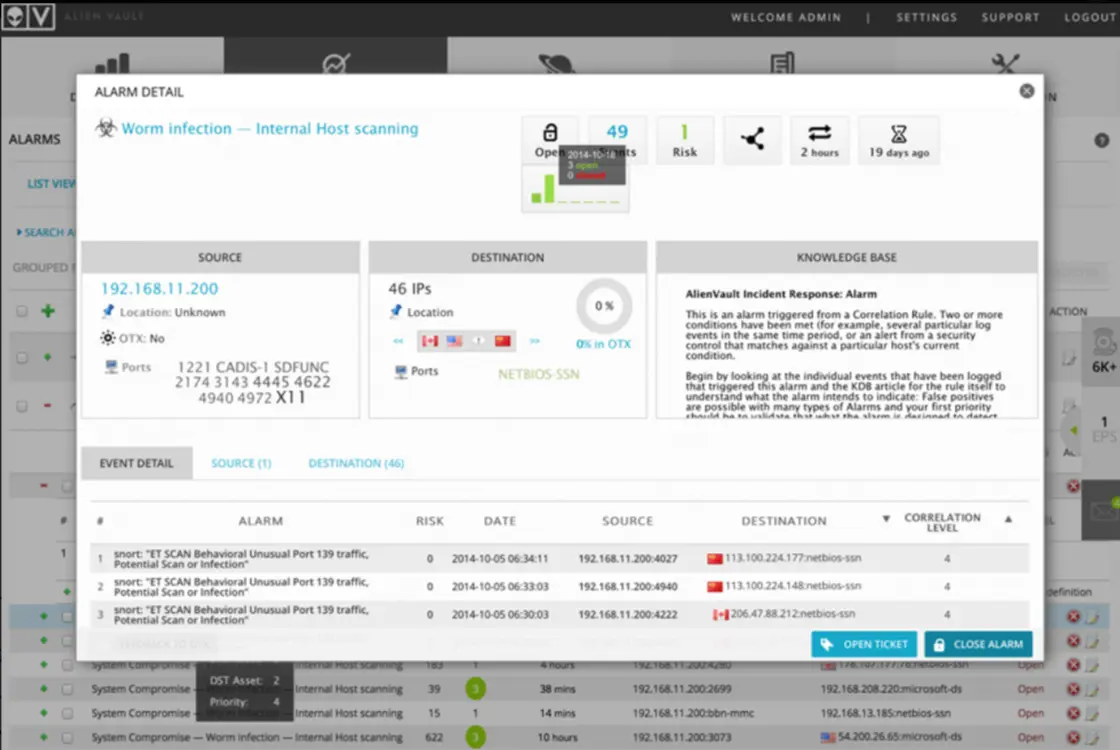Click Open status on 10 hours row
1120x750 pixels.
1030,737
